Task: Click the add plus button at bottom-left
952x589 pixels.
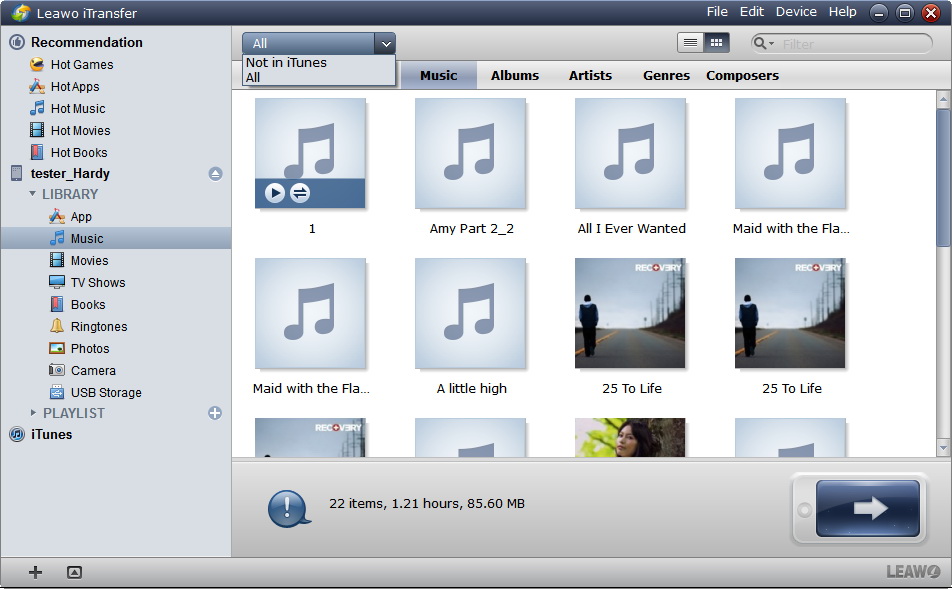Action: [x=35, y=572]
